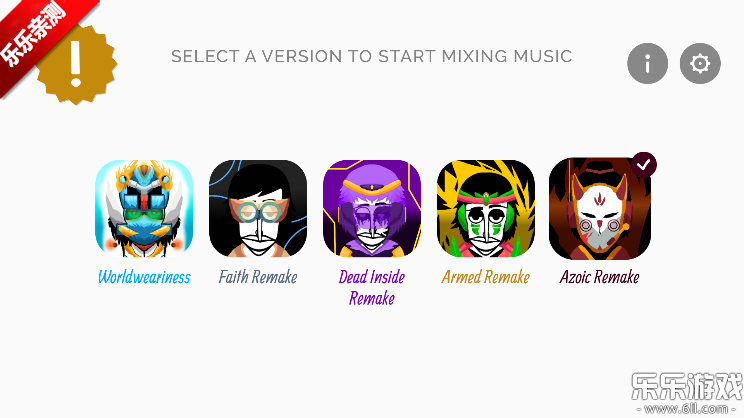Viewport: 744px width, 418px height.
Task: Click the gold exclamation warning badge
Action: (x=76, y=64)
